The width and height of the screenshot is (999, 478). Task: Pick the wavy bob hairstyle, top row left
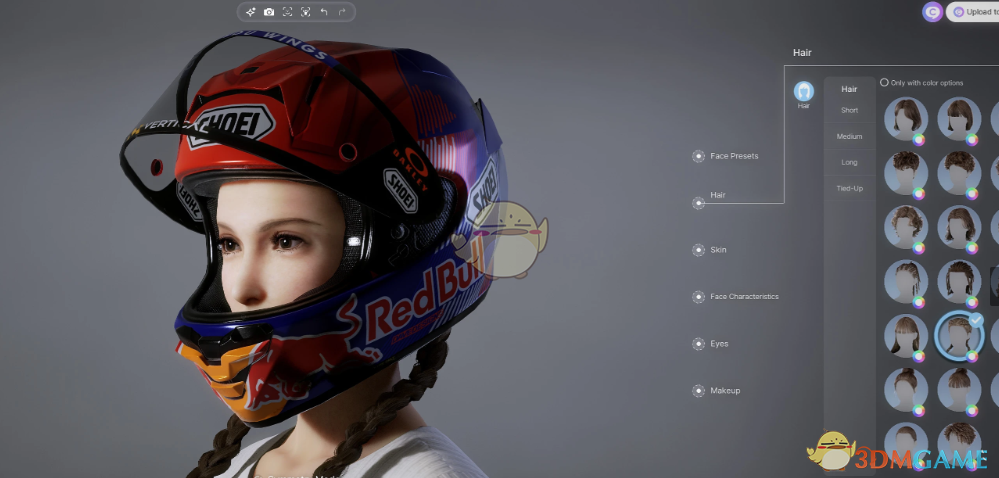905,119
